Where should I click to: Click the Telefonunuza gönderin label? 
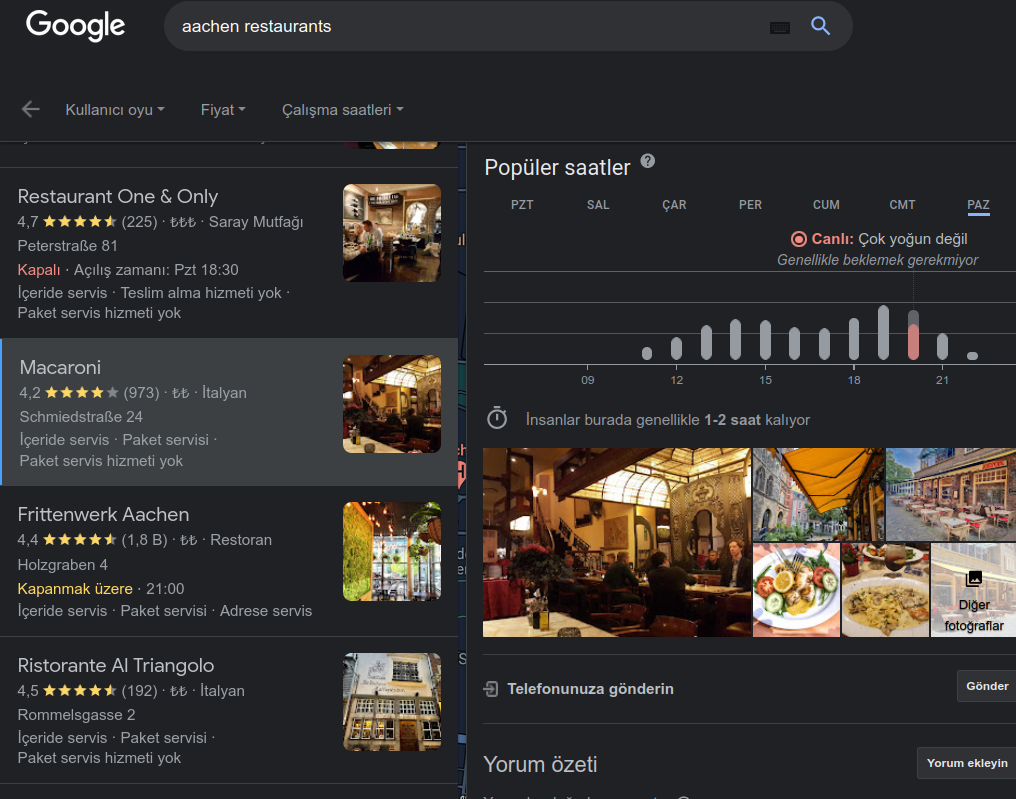click(590, 689)
